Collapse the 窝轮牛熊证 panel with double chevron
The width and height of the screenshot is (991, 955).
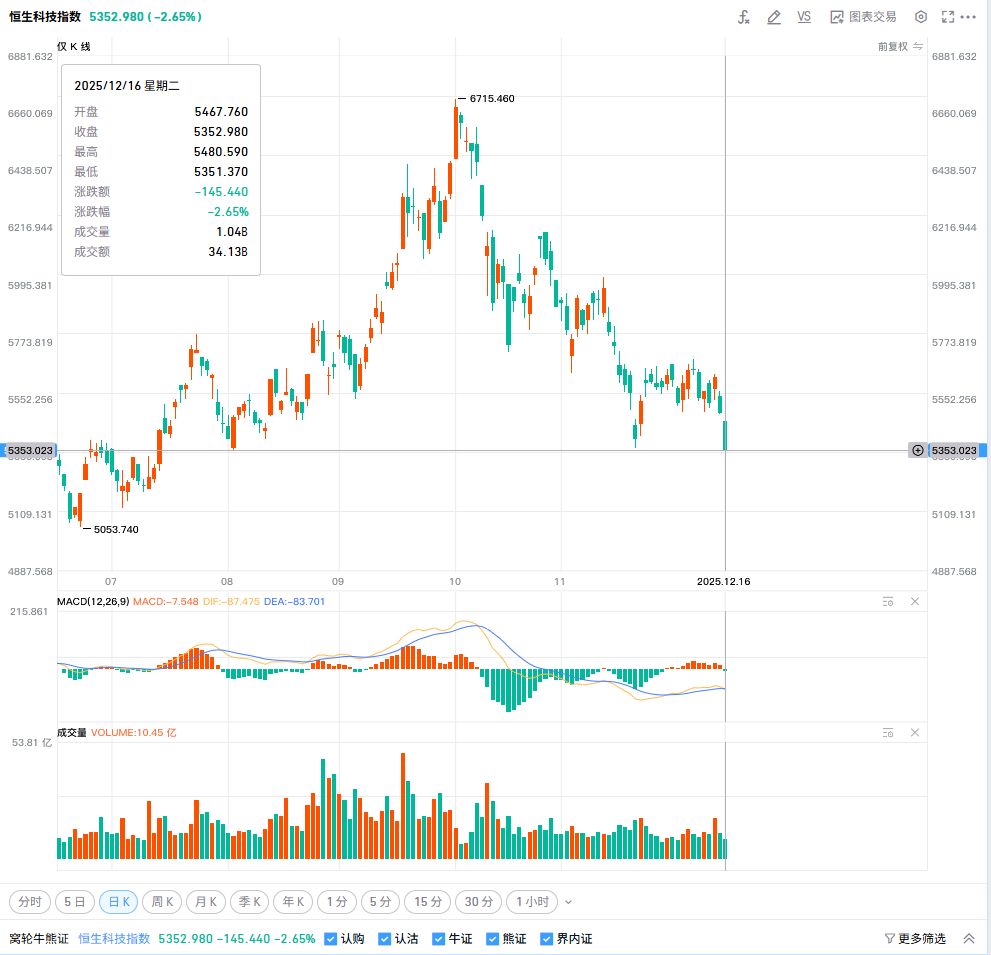pyautogui.click(x=968, y=939)
